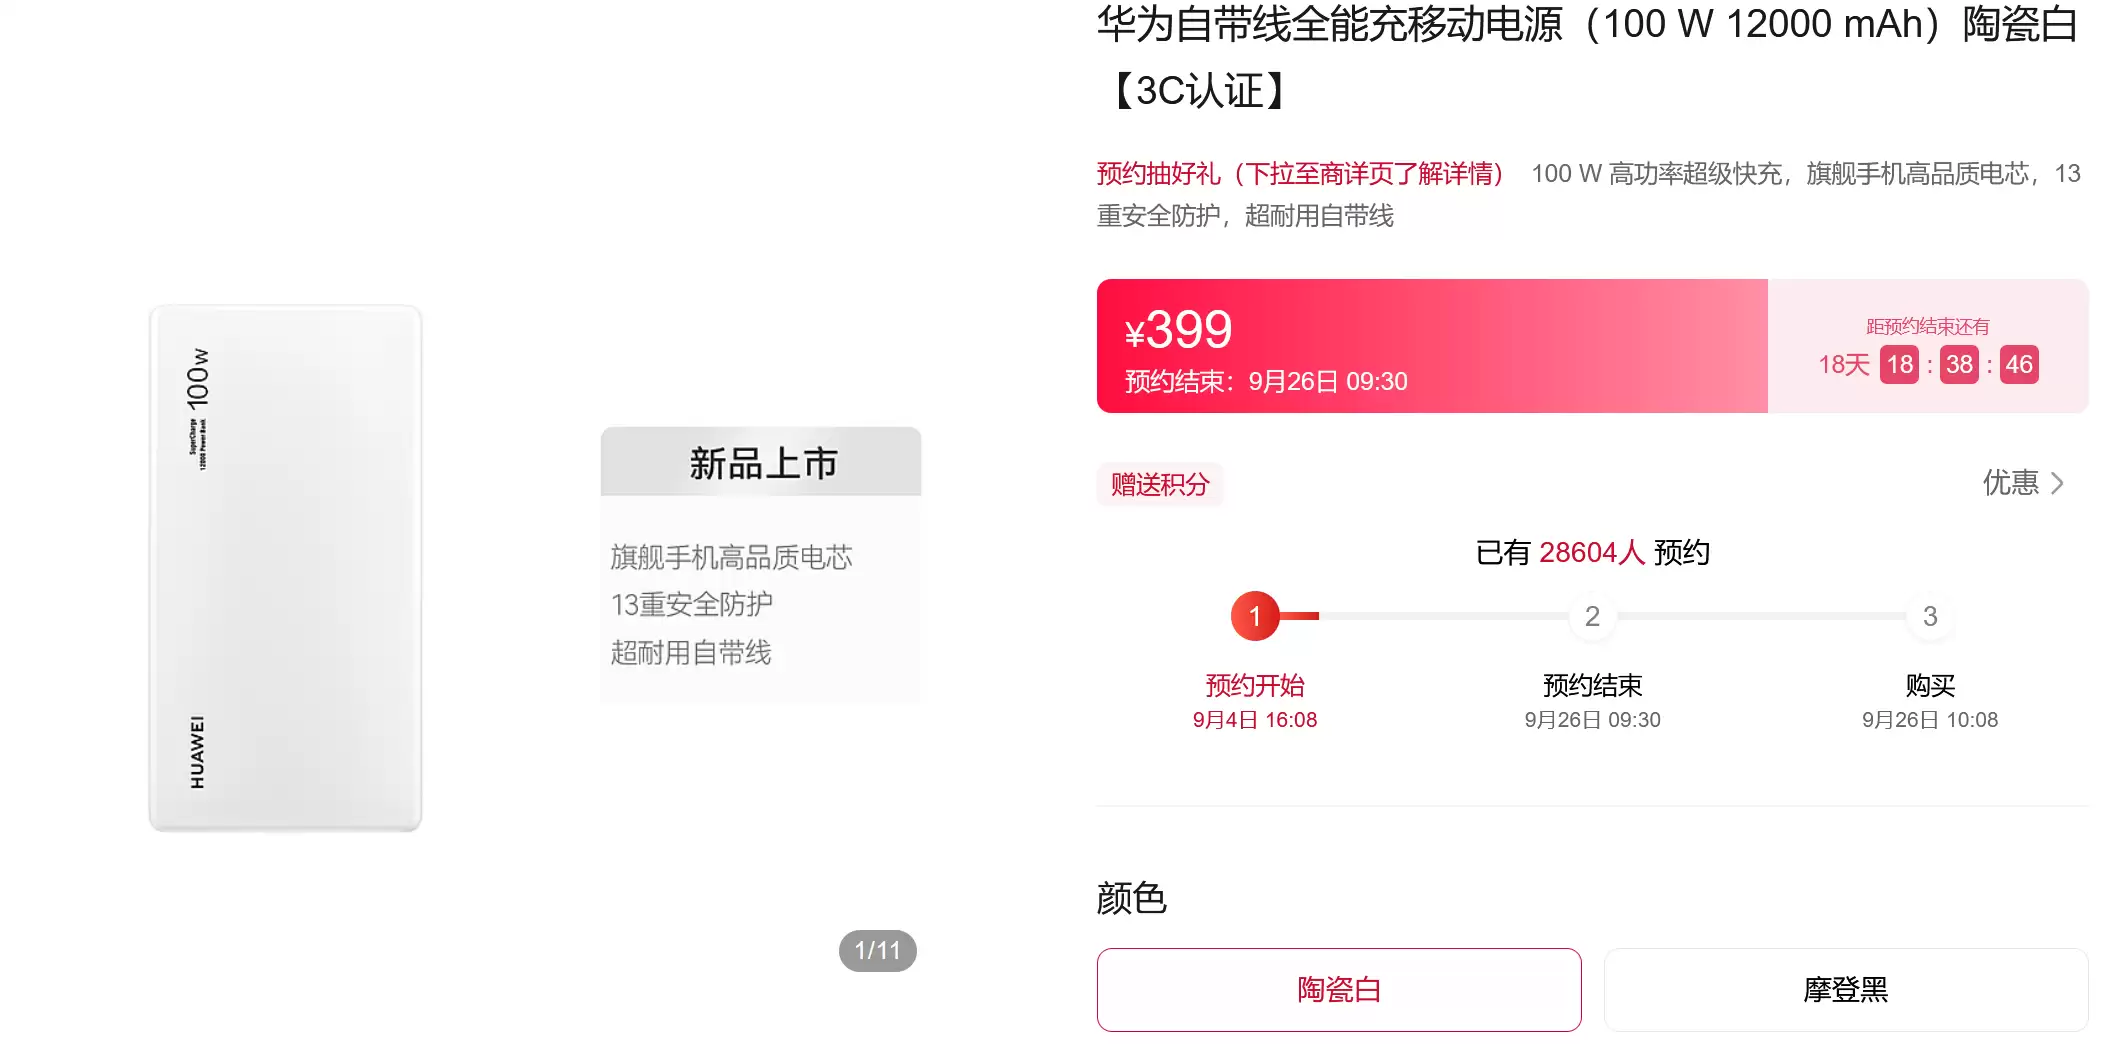Click the 1/11 image counter
Image resolution: width=2127 pixels, height=1049 pixels.
click(876, 950)
